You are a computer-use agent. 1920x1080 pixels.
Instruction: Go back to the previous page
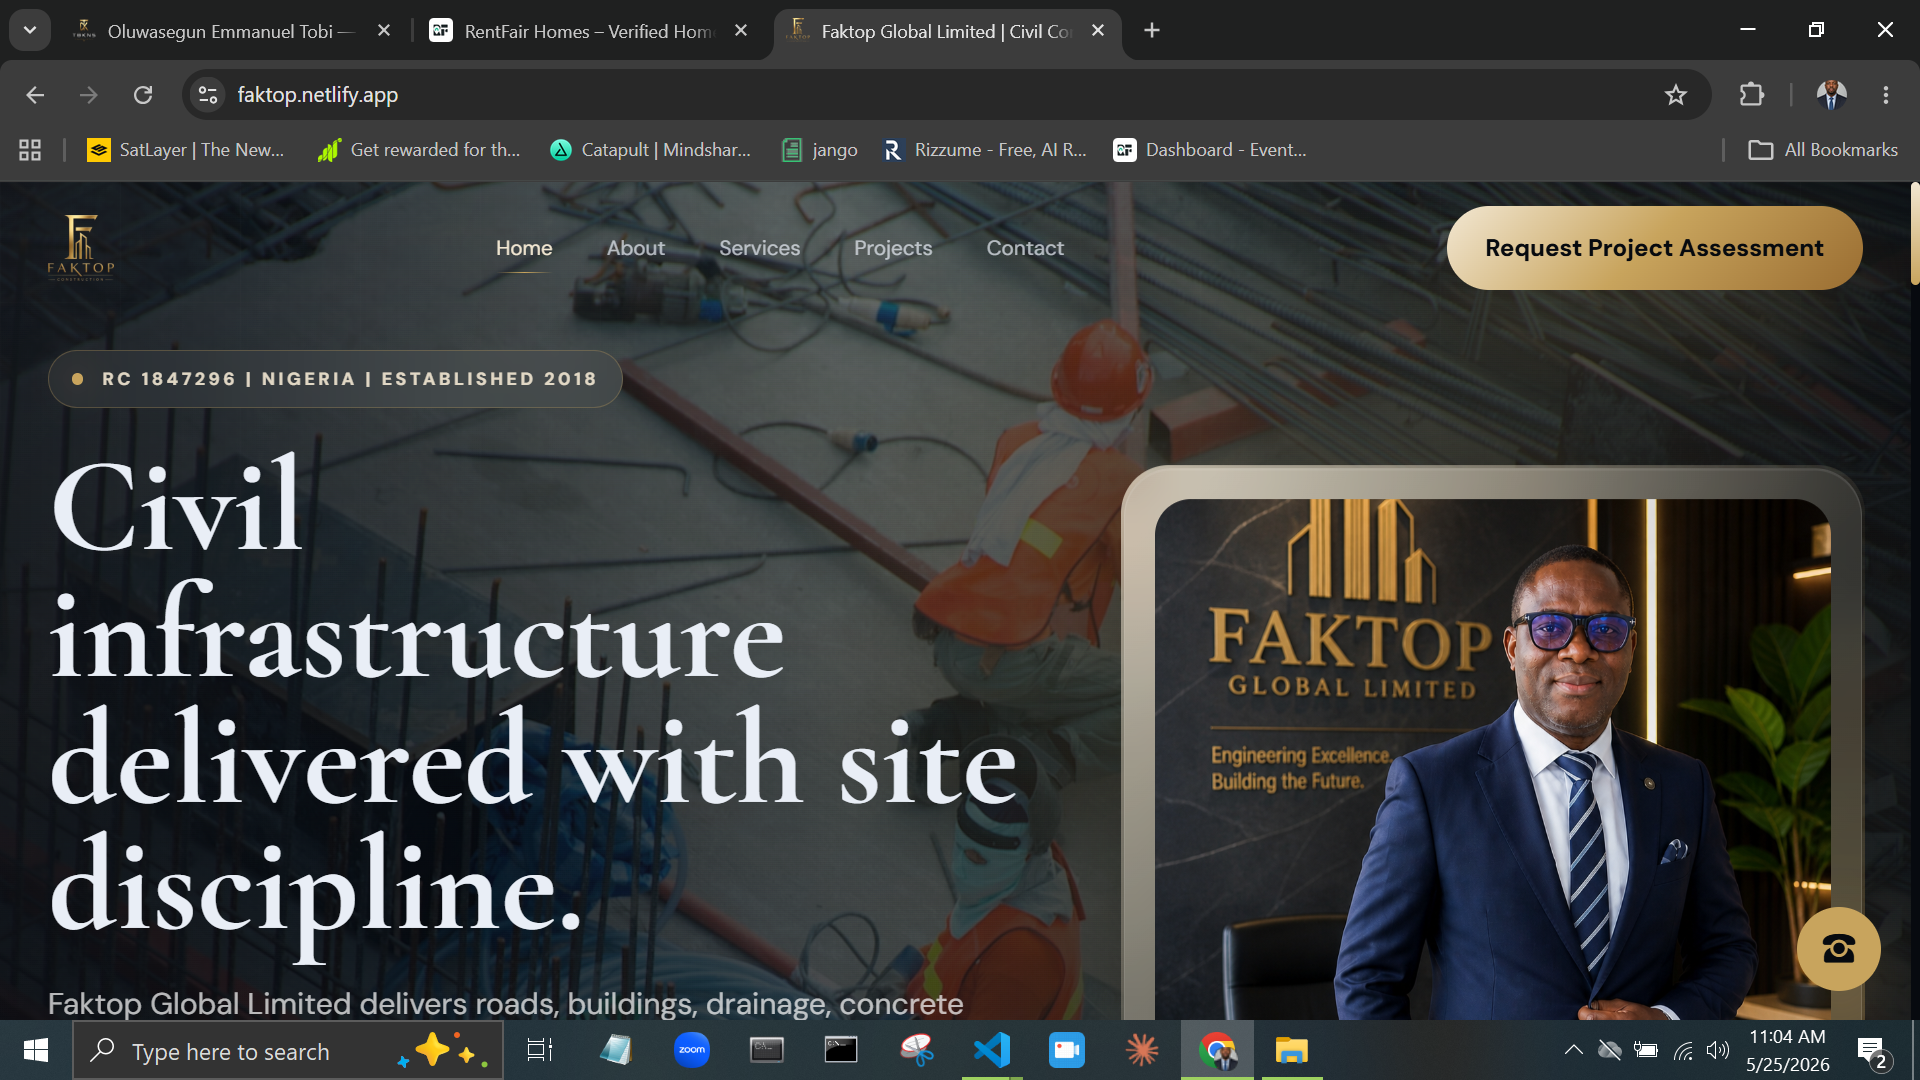[x=35, y=95]
